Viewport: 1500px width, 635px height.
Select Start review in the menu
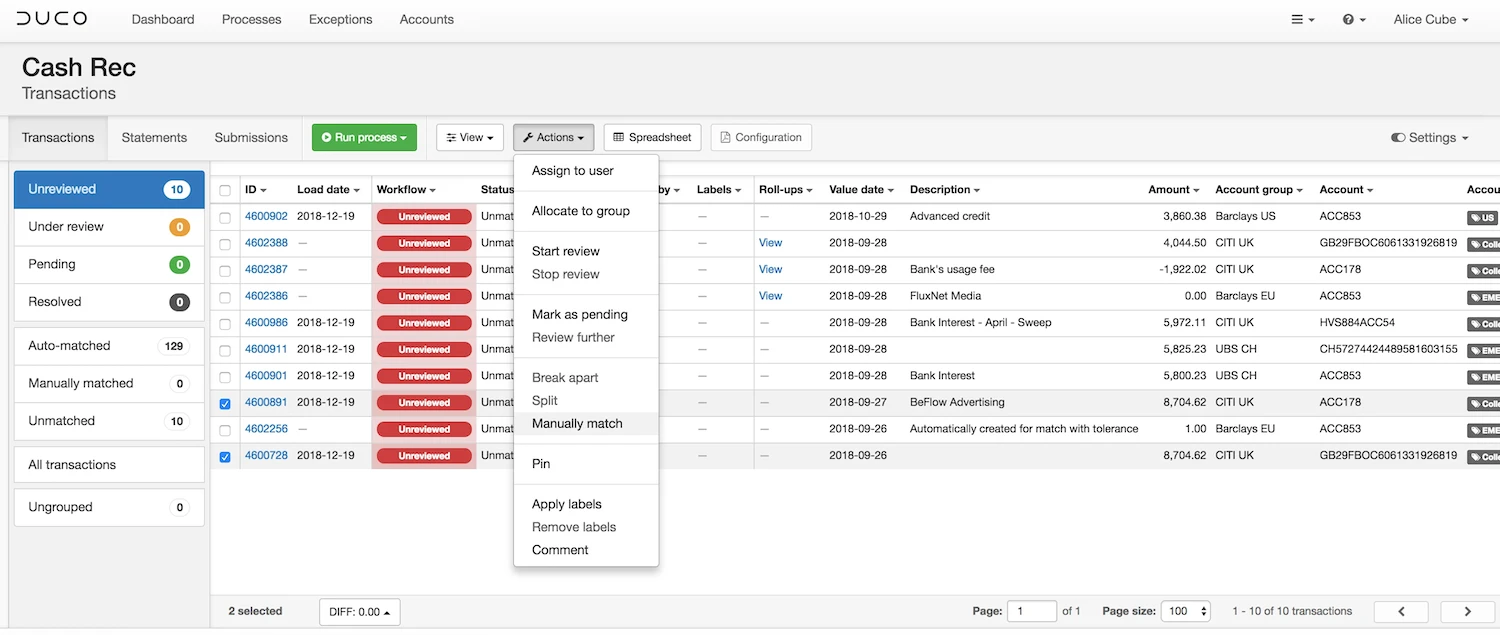[586, 251]
